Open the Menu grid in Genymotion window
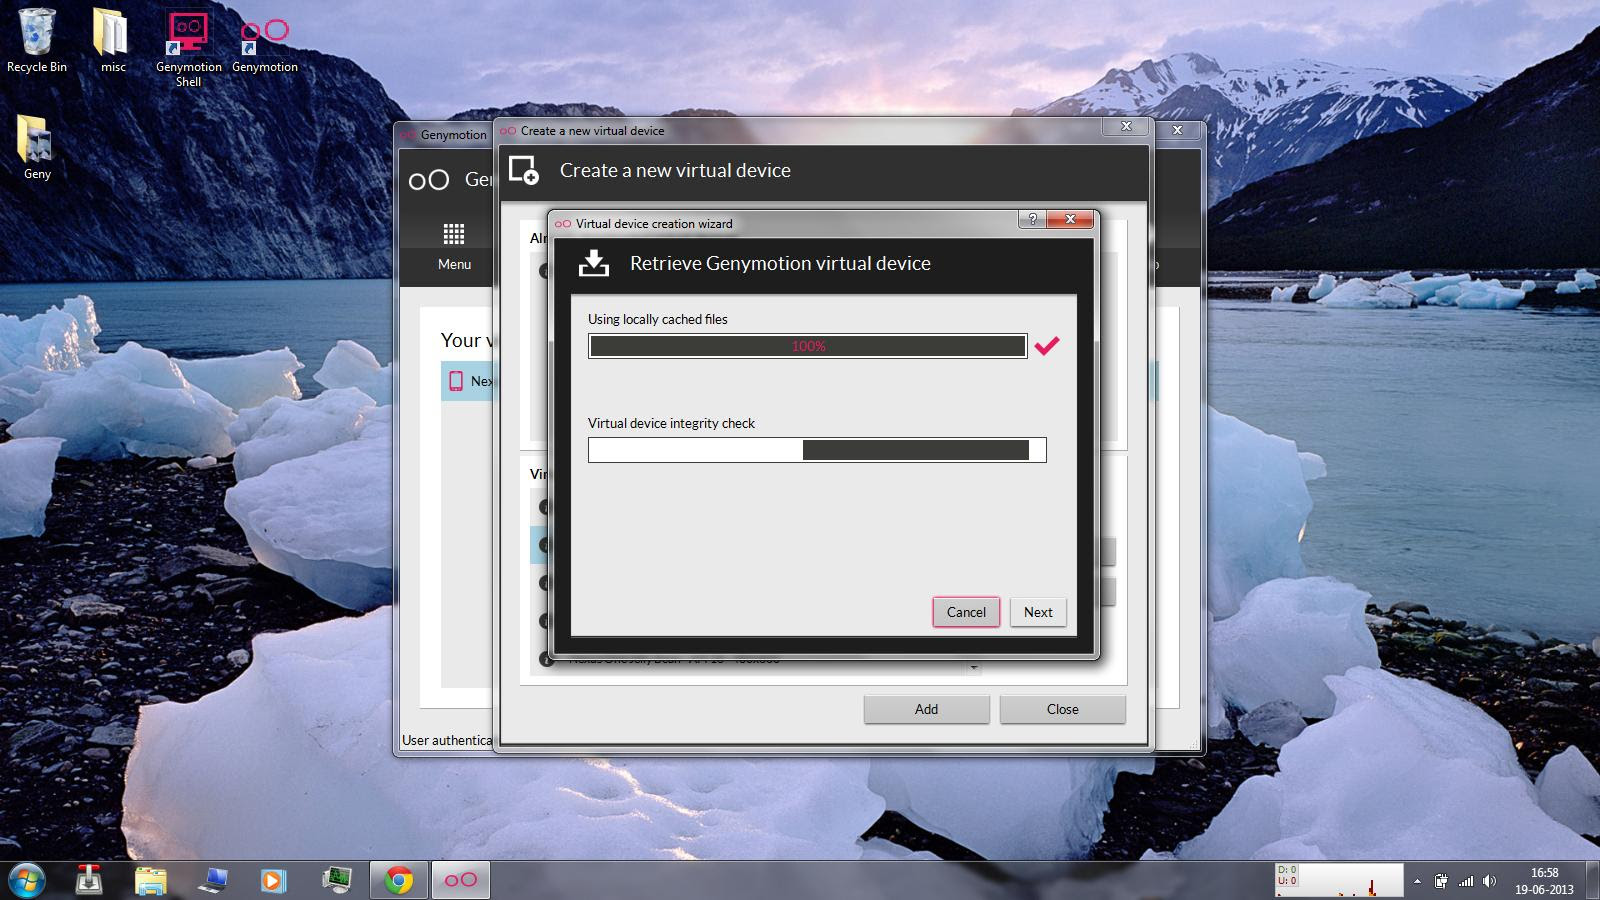Viewport: 1600px width, 900px height. [454, 246]
